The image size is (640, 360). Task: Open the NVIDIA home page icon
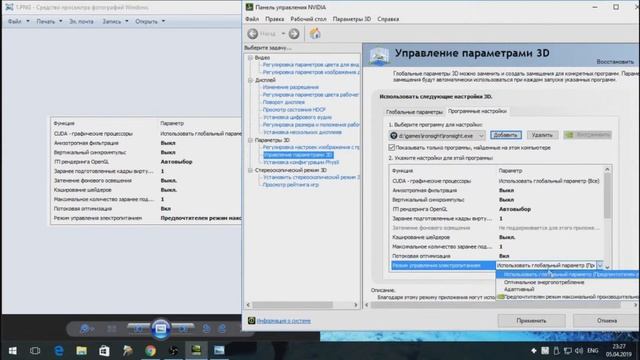click(315, 33)
